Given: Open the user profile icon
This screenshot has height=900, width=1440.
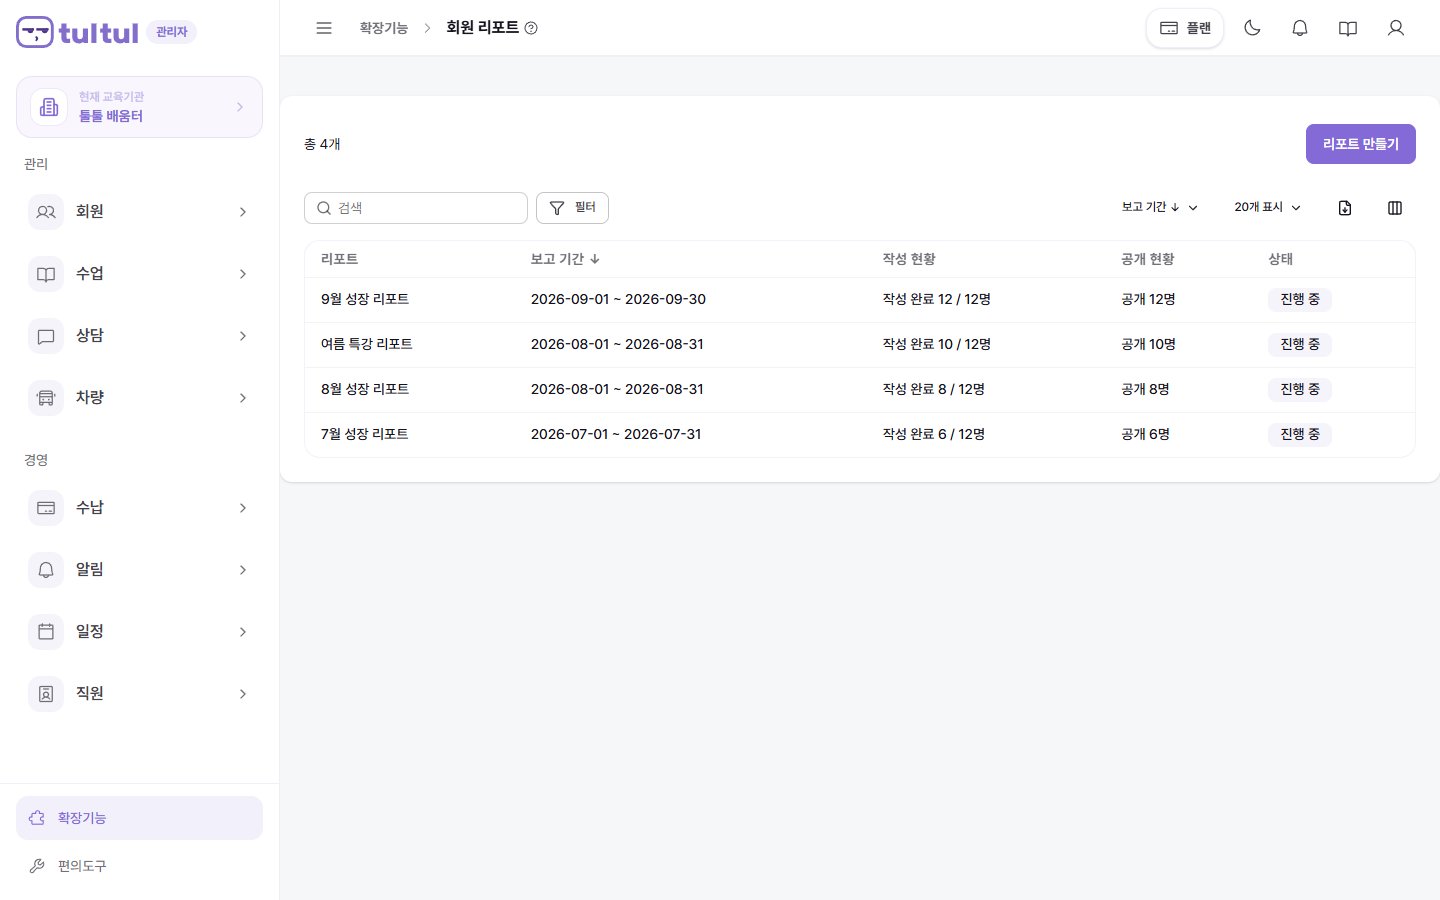Looking at the screenshot, I should [1396, 28].
